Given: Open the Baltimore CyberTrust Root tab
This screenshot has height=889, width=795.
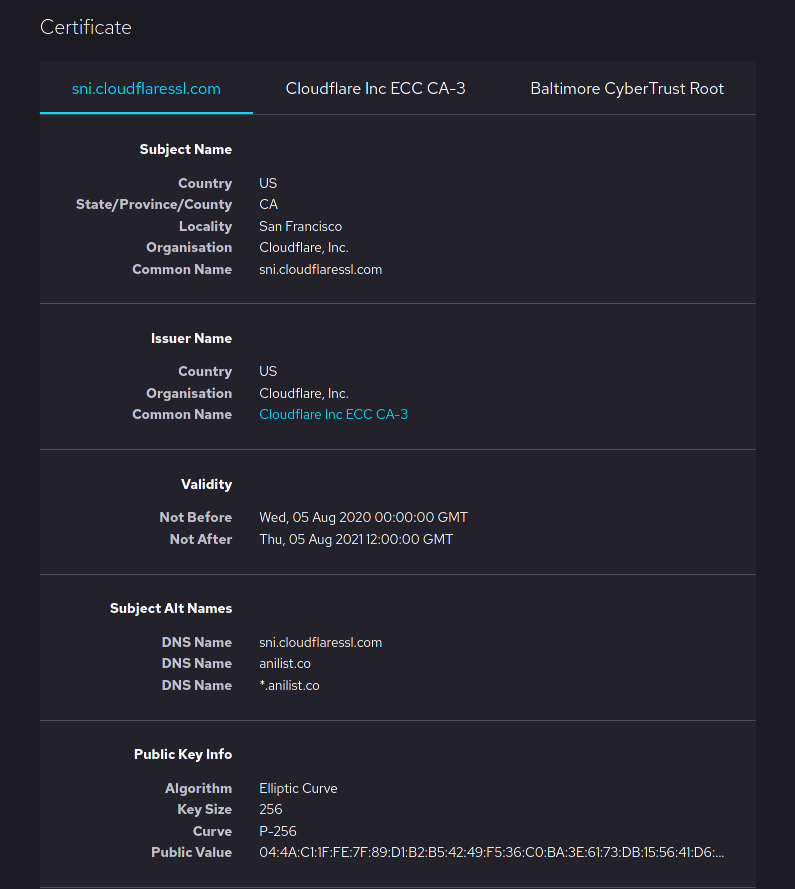Looking at the screenshot, I should (x=627, y=88).
